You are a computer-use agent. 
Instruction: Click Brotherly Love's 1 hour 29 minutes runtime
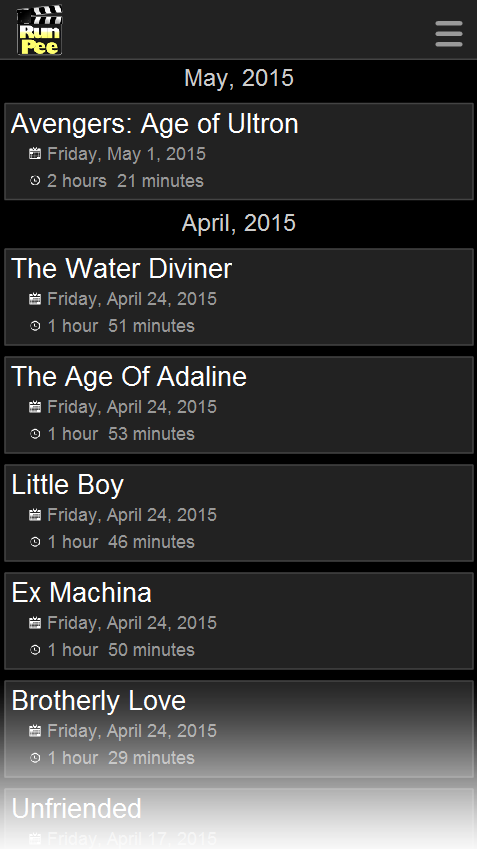[x=121, y=758]
